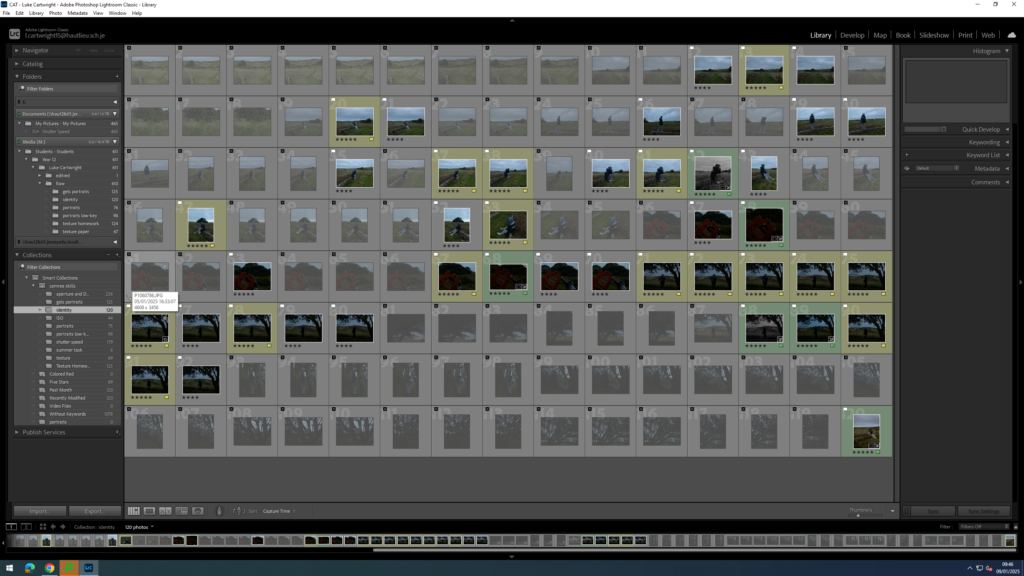Open Microsoft Edge from the taskbar
Image resolution: width=1024 pixels, height=576 pixels.
[29, 568]
